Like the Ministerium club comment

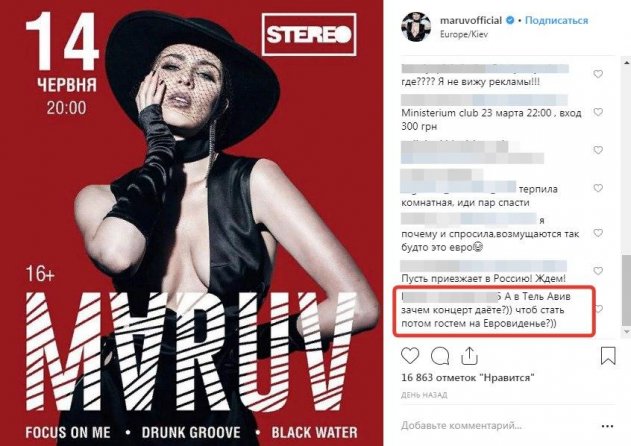coord(598,112)
